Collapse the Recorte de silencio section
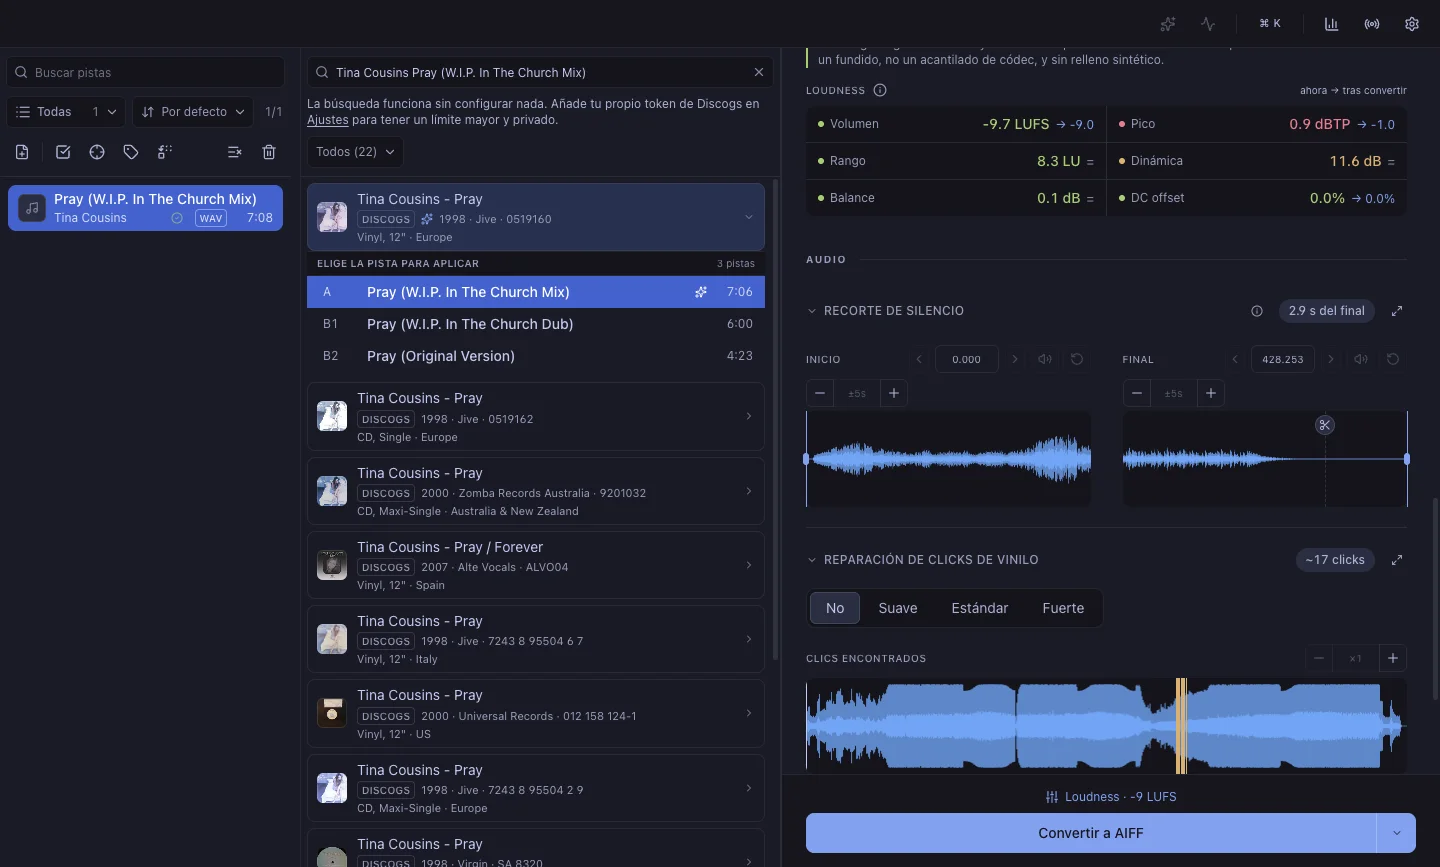Image resolution: width=1440 pixels, height=867 pixels. (x=812, y=311)
